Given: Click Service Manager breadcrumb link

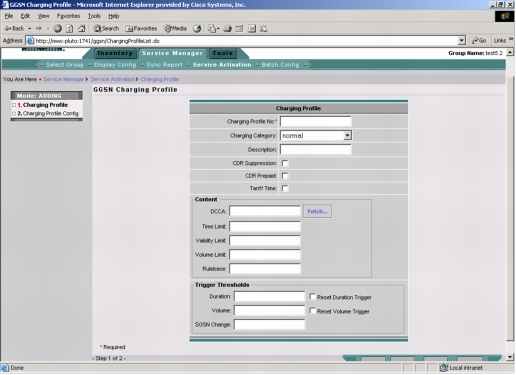Looking at the screenshot, I should (x=64, y=79).
